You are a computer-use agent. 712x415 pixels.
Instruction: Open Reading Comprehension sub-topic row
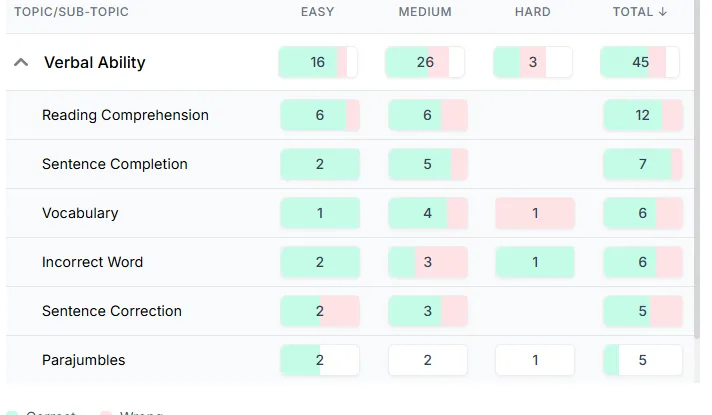[x=350, y=115]
